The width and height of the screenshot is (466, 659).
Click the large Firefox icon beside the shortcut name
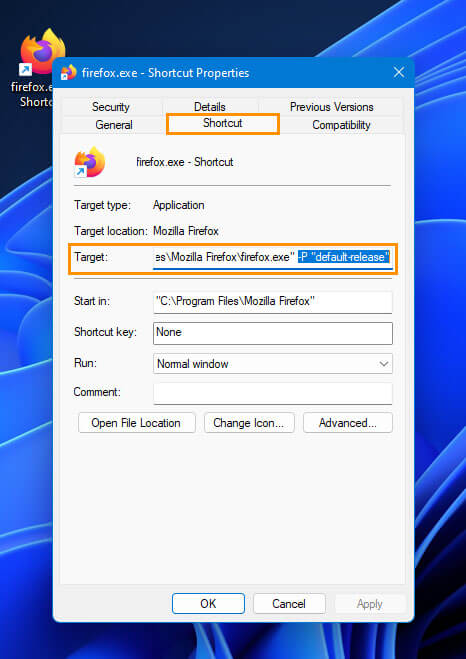click(90, 162)
